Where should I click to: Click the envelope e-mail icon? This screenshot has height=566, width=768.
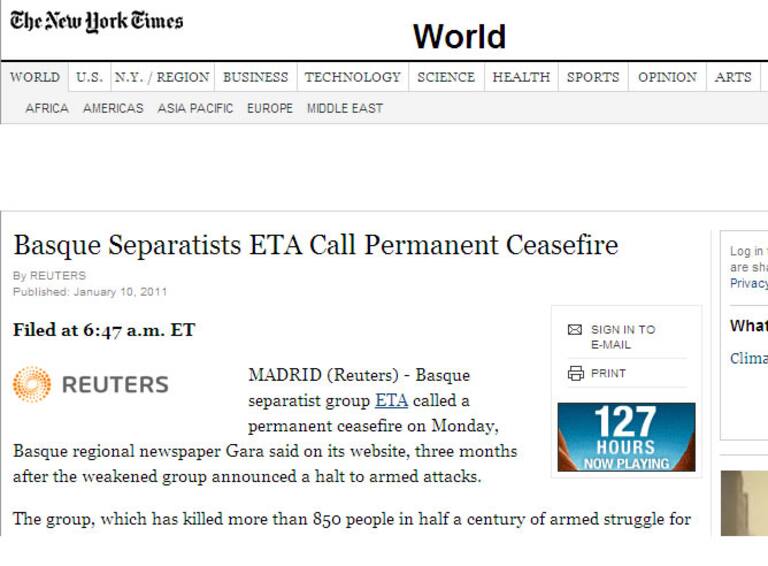point(575,330)
